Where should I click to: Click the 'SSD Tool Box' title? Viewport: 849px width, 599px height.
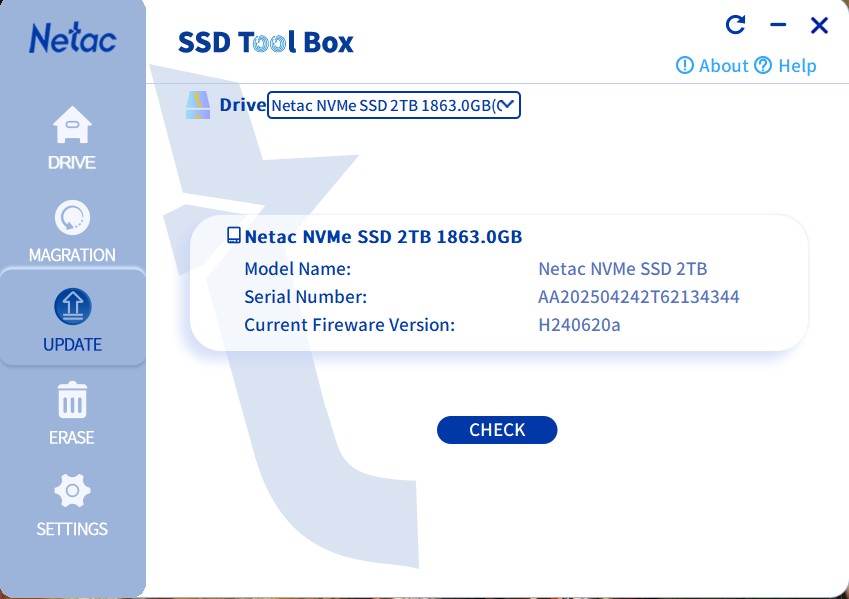click(266, 42)
